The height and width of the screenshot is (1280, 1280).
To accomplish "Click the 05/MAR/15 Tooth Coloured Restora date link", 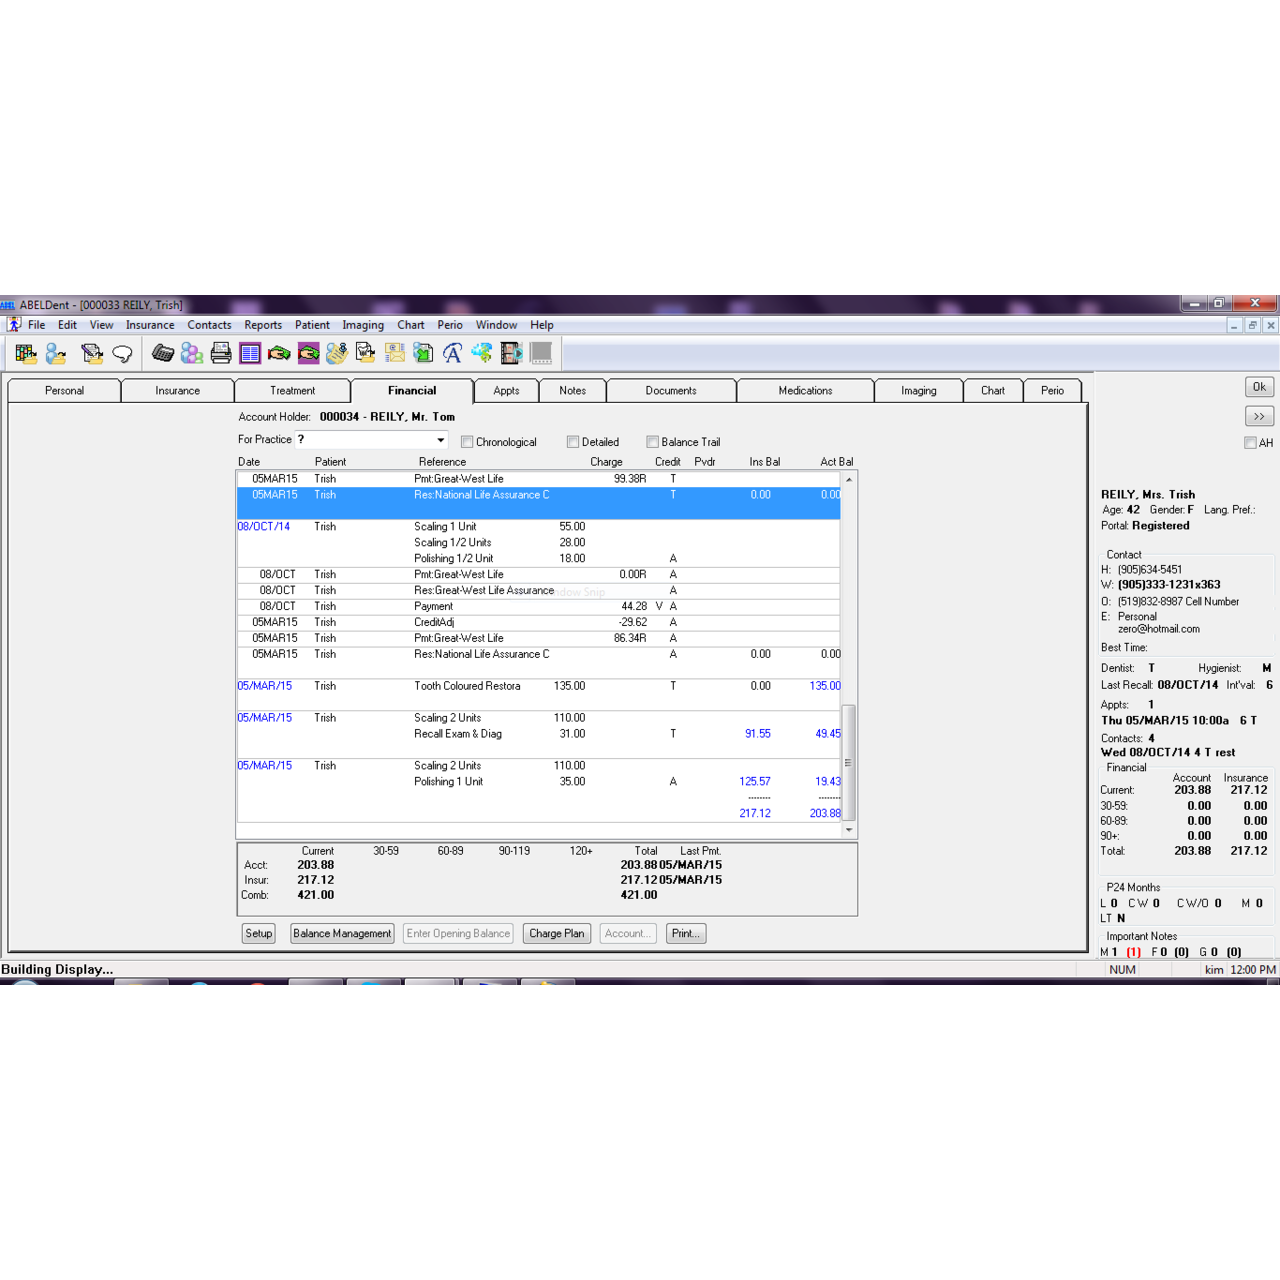I will click(x=265, y=686).
